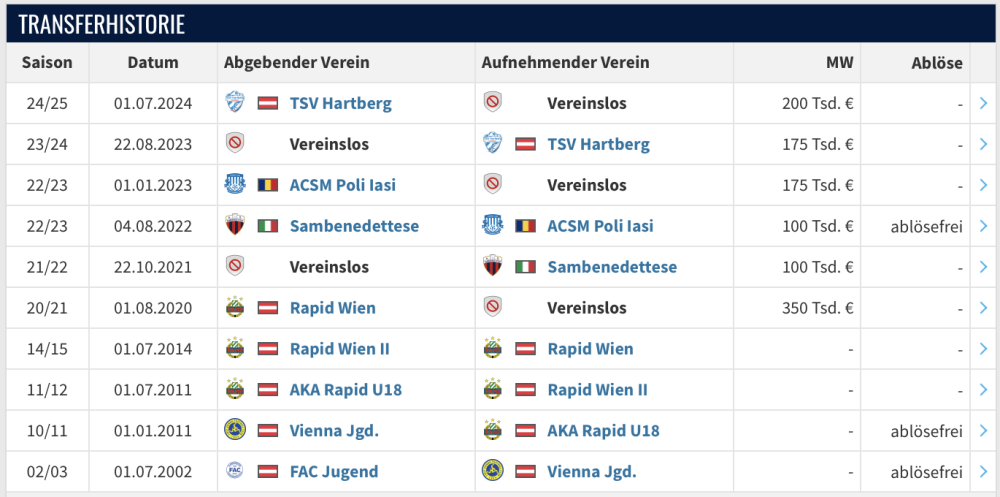The width and height of the screenshot is (1000, 497).
Task: Click the TSV Hartberg crest in the 24/25 row
Action: pos(234,103)
